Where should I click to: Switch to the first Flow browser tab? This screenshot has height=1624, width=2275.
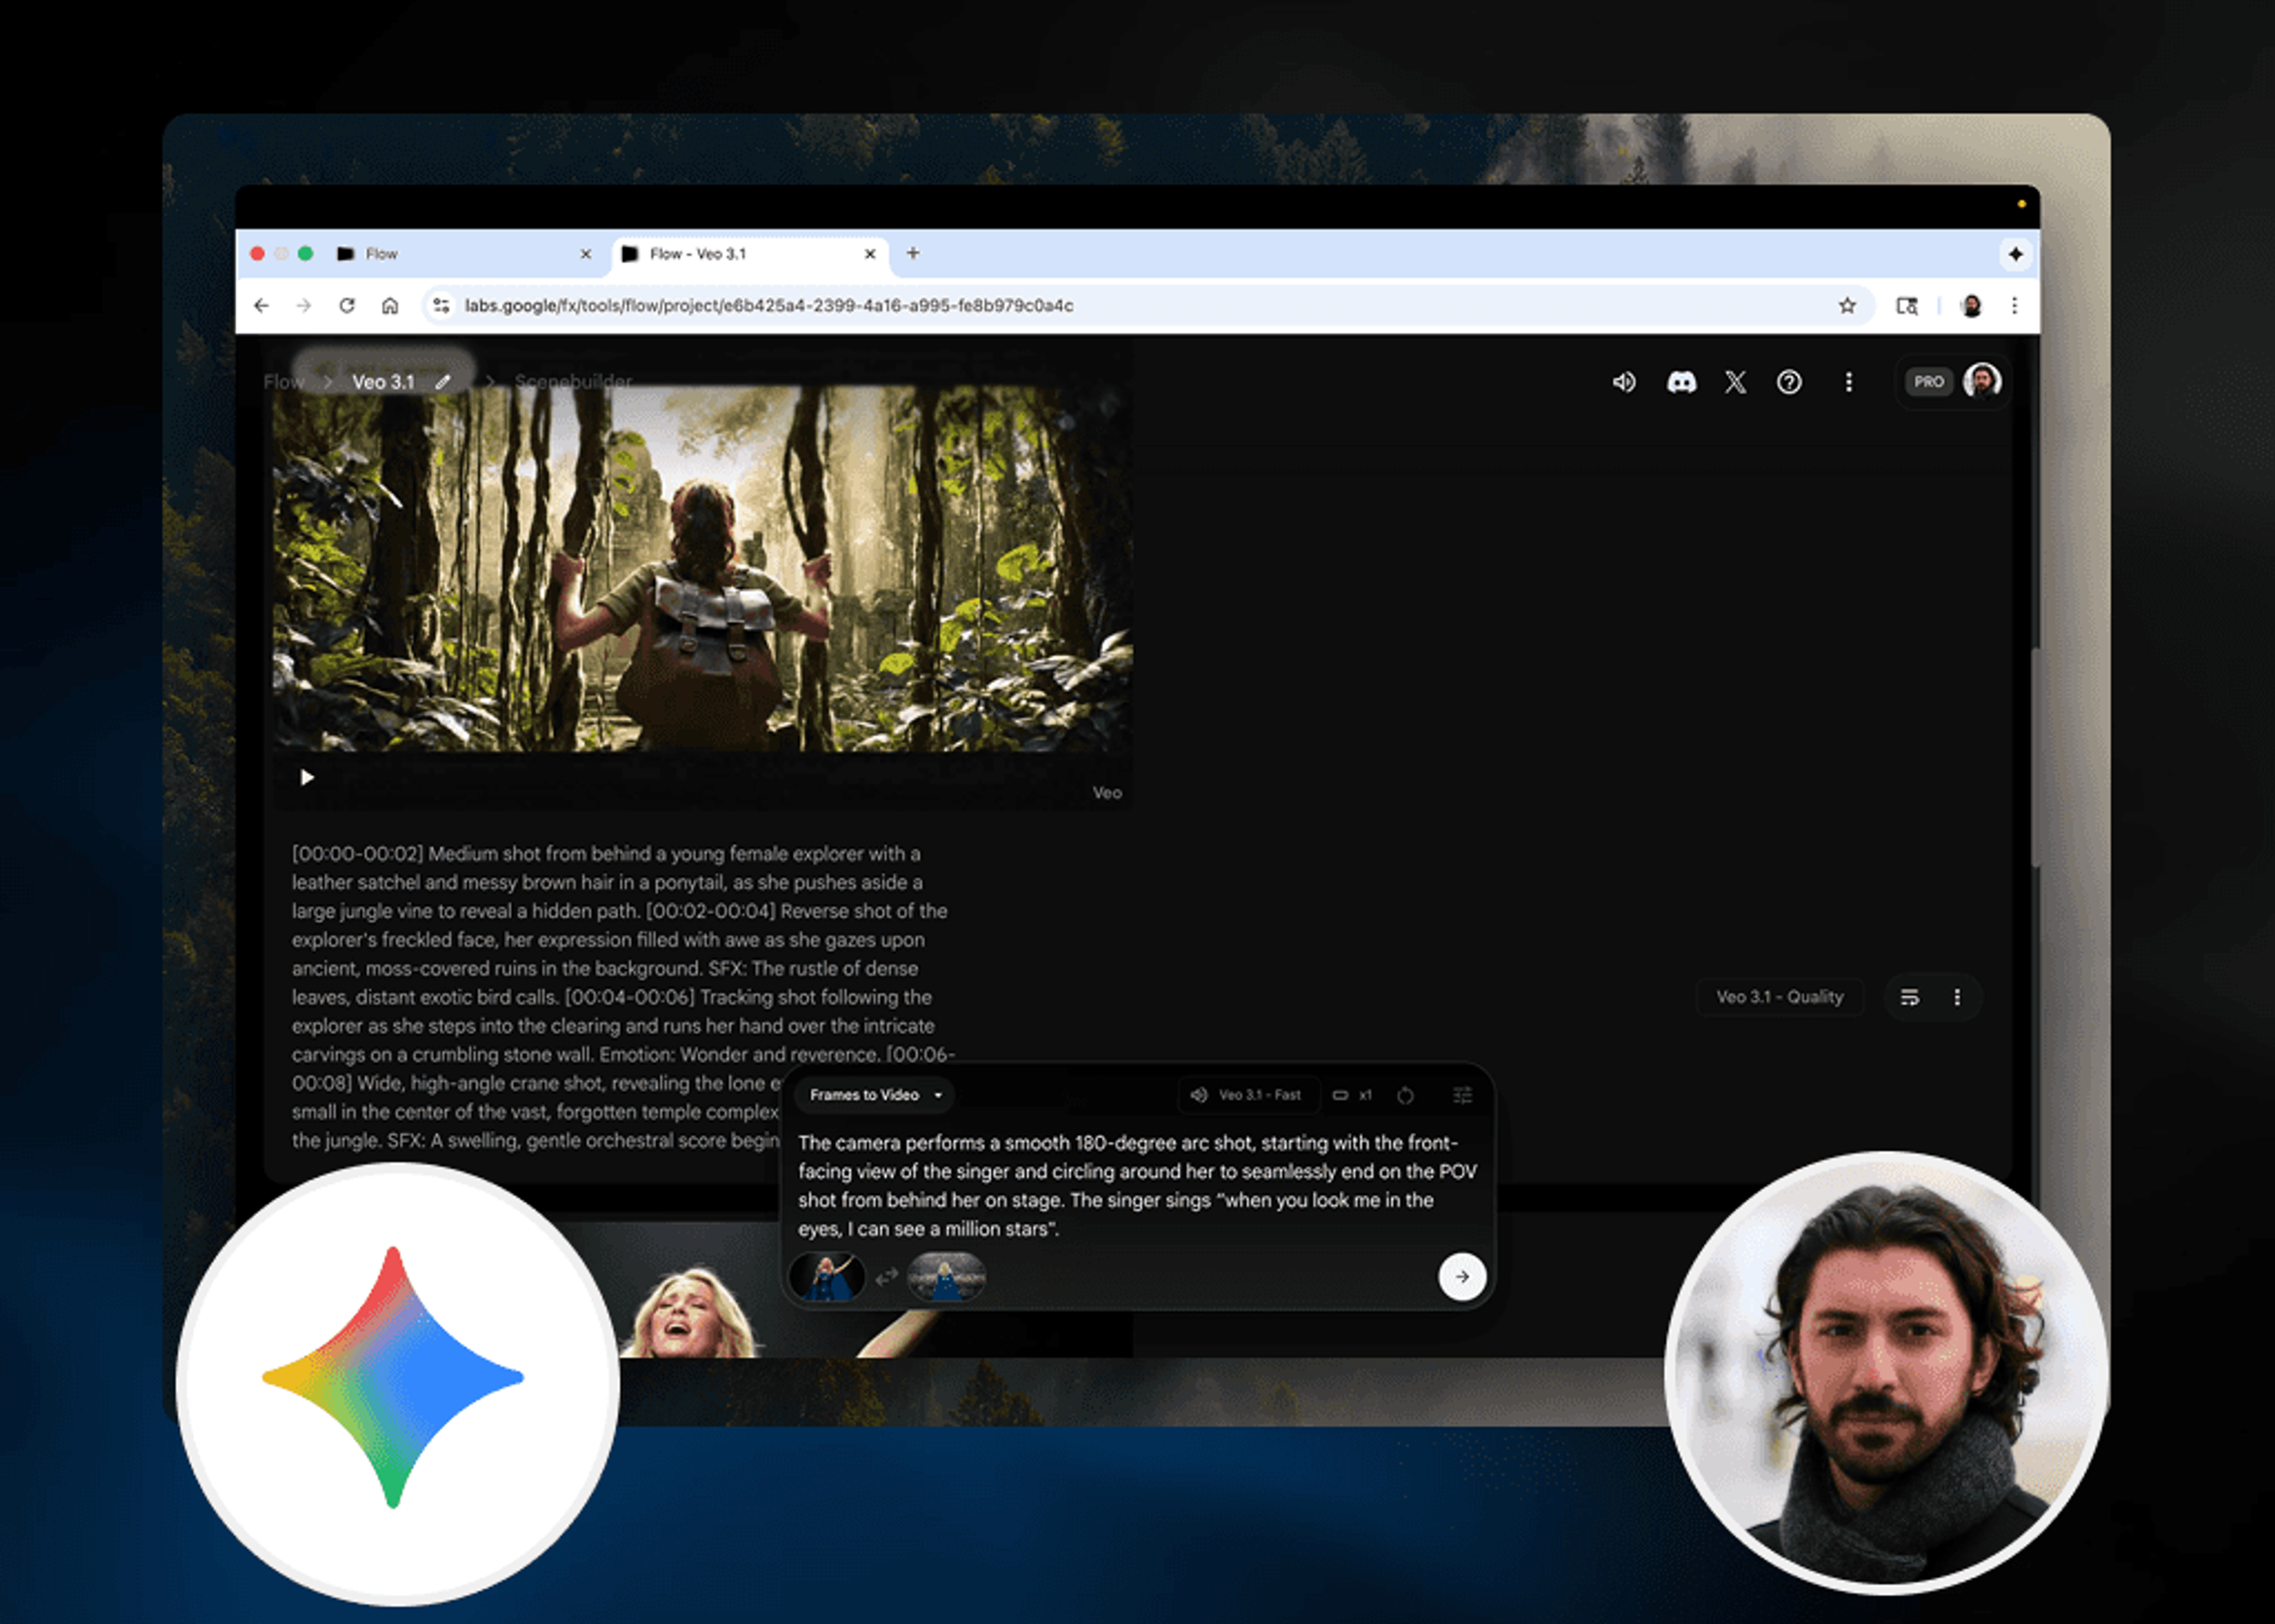click(465, 254)
